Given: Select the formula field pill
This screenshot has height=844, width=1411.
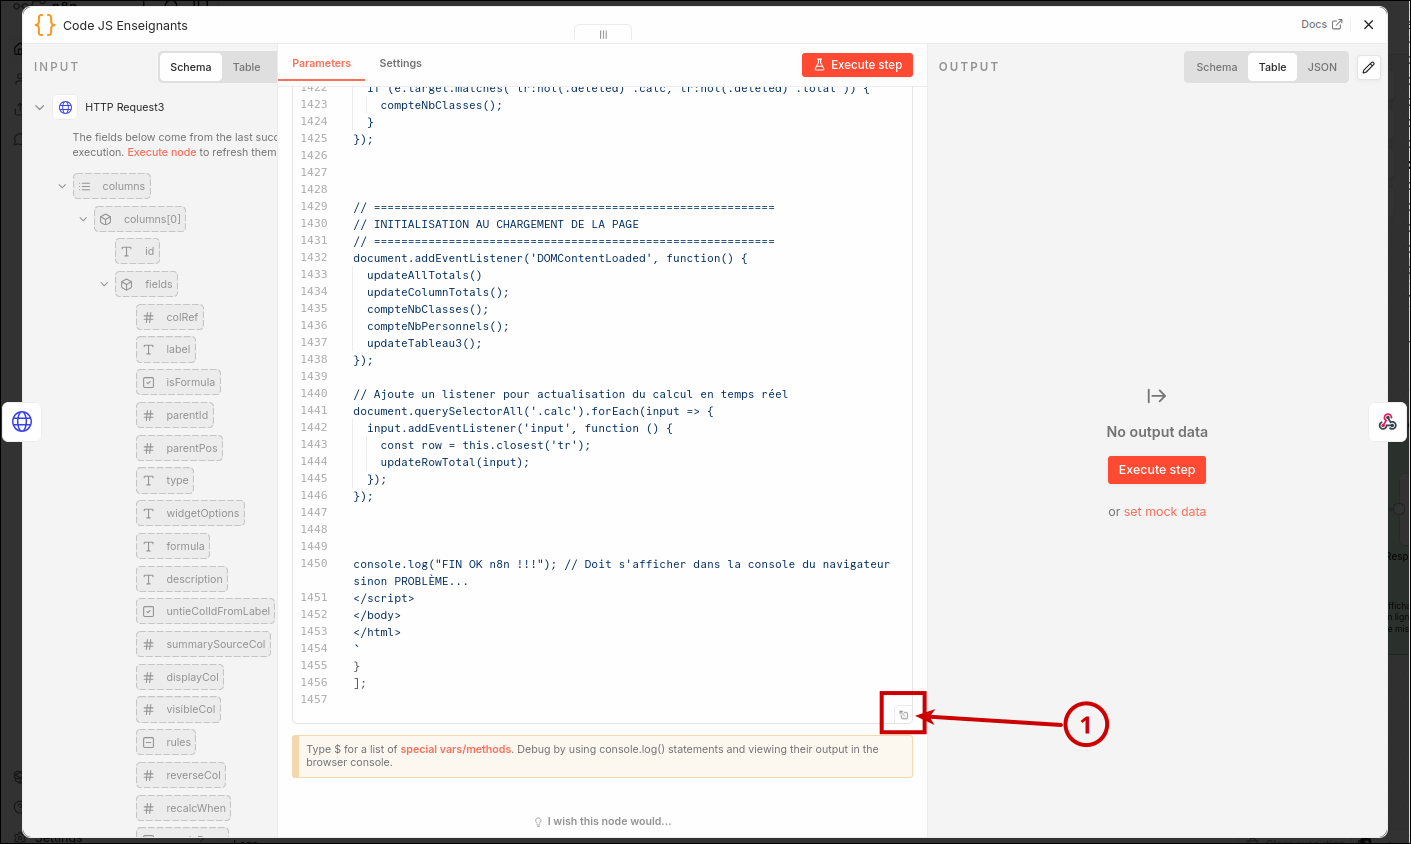Looking at the screenshot, I should pyautogui.click(x=173, y=546).
